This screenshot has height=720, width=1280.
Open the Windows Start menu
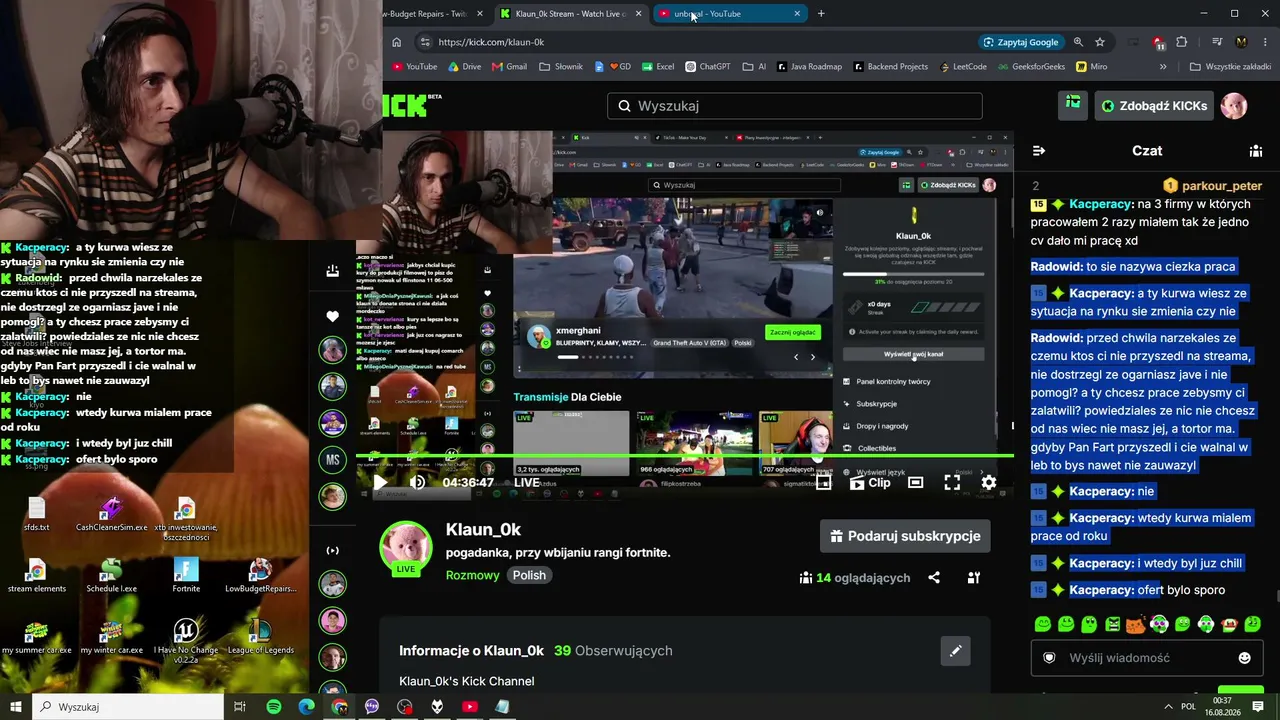[16, 707]
